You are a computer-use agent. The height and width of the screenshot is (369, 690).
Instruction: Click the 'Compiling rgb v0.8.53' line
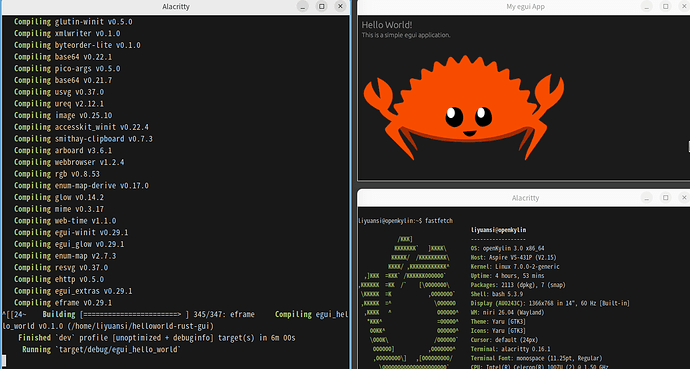click(x=57, y=174)
